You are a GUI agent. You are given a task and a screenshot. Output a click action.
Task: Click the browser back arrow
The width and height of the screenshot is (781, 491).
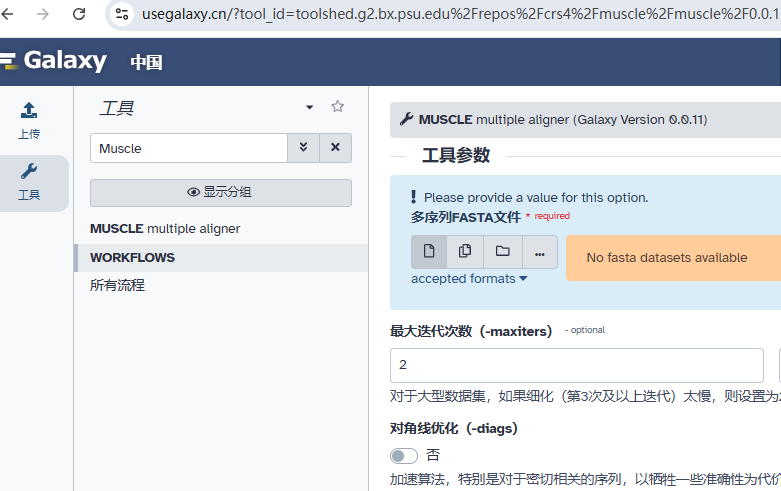pos(7,14)
